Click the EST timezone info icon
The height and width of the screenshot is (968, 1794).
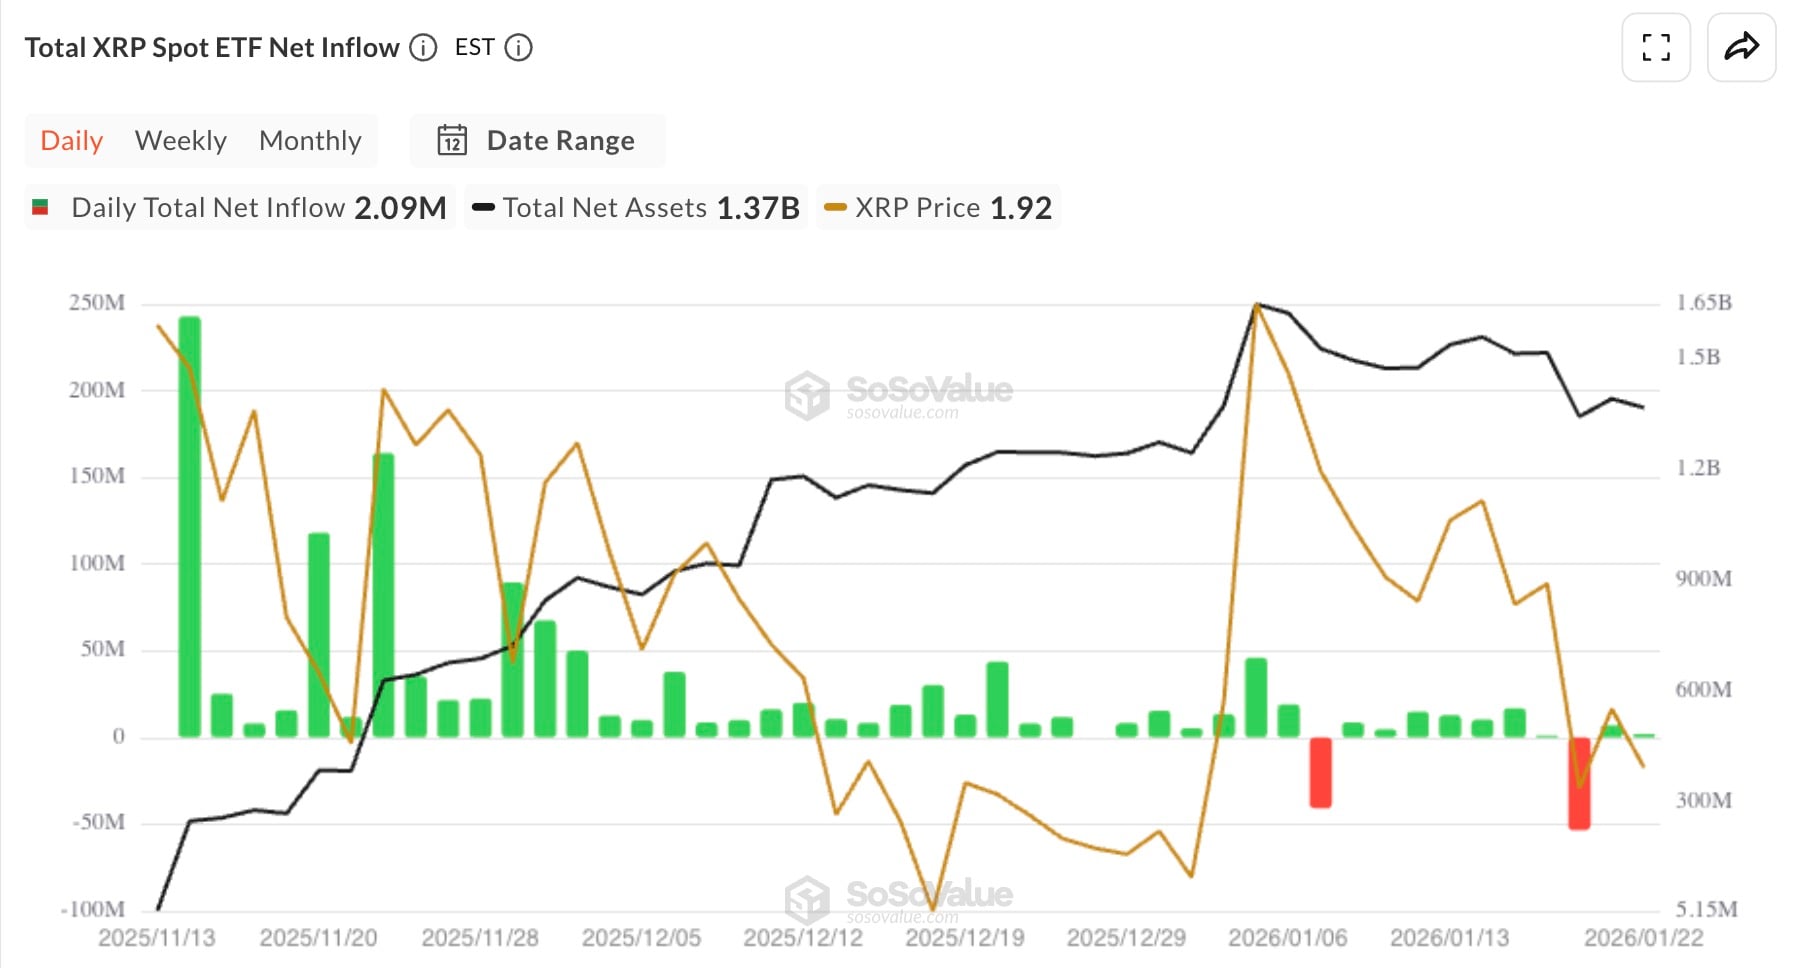518,47
